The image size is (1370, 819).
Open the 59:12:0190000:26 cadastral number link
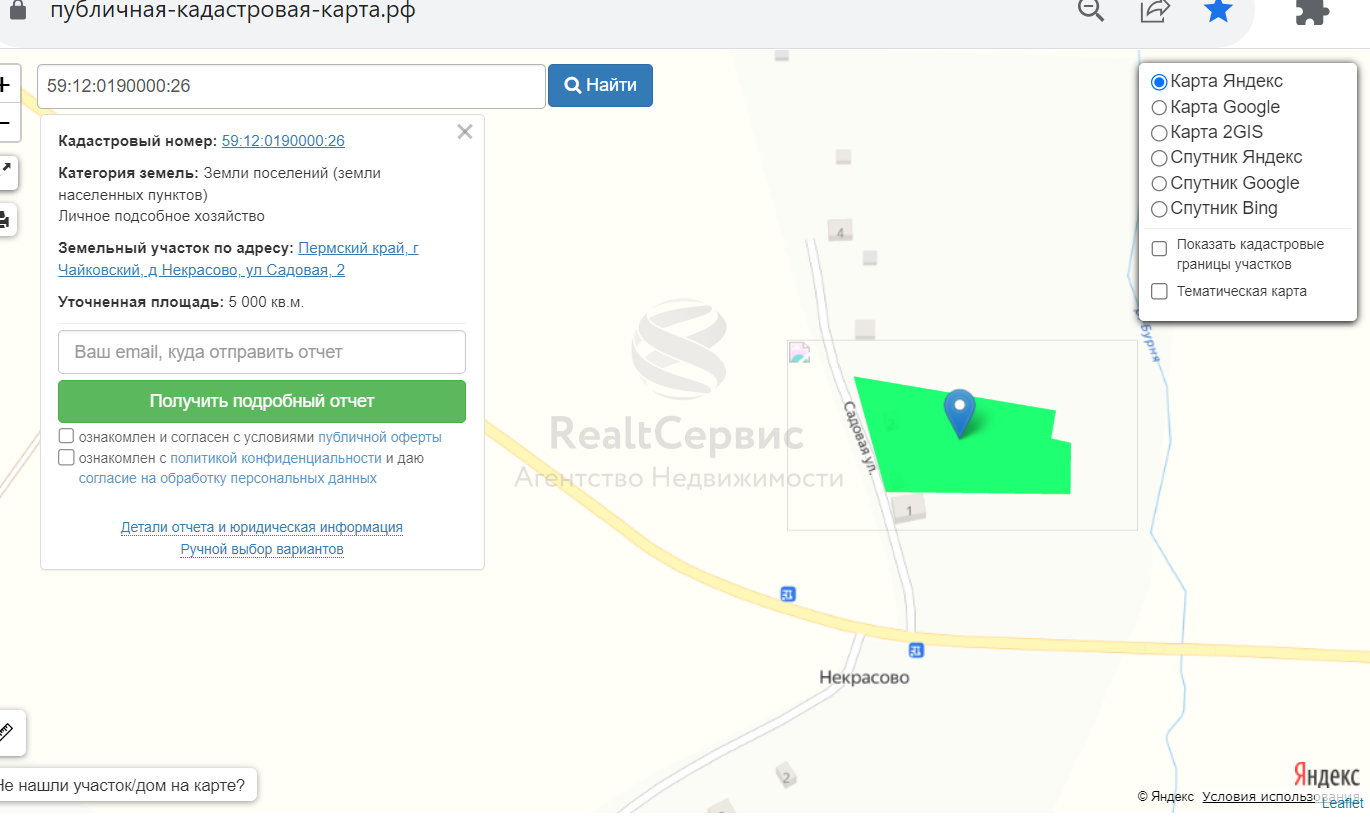click(x=283, y=141)
